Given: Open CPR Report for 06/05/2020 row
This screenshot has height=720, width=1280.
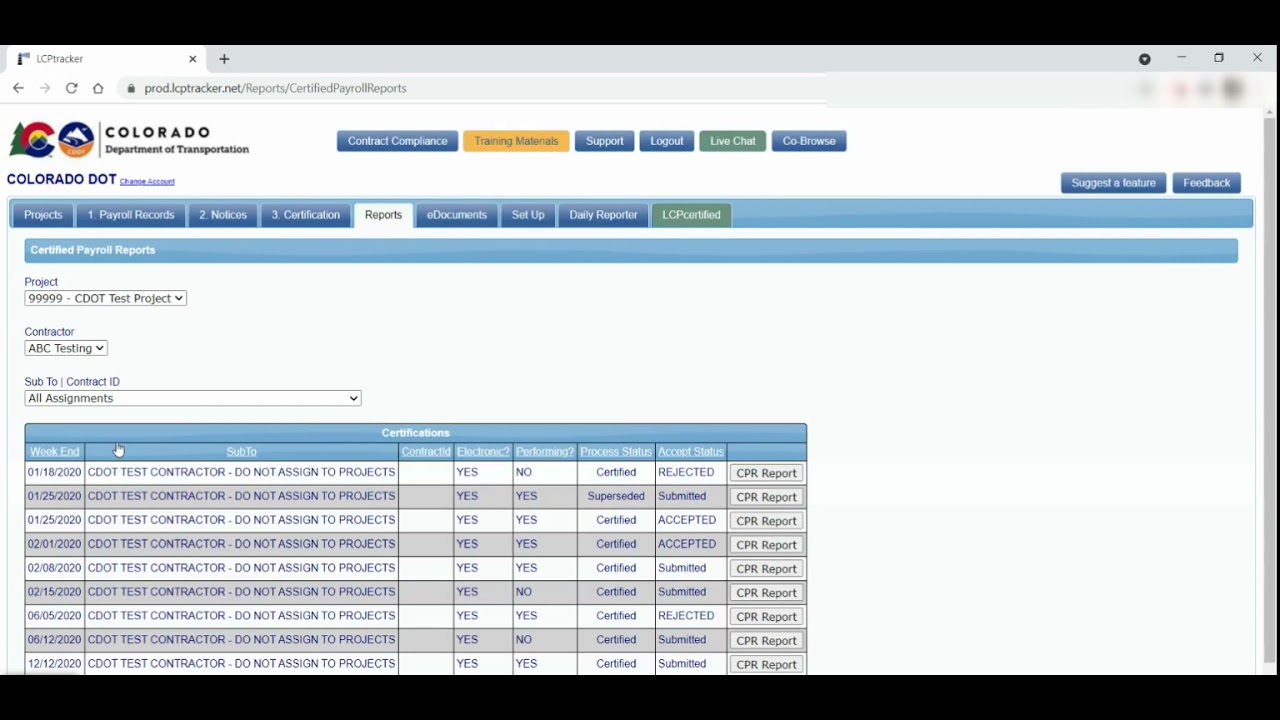Looking at the screenshot, I should pyautogui.click(x=766, y=617).
